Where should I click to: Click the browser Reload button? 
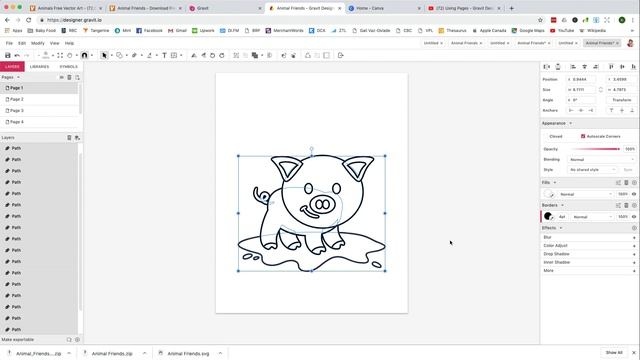coord(29,20)
